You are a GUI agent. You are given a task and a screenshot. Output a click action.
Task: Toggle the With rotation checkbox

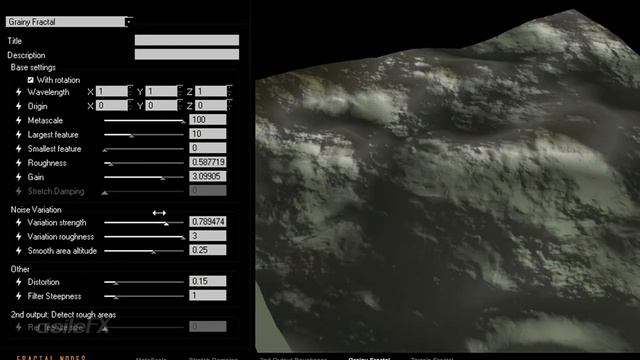tap(31, 80)
